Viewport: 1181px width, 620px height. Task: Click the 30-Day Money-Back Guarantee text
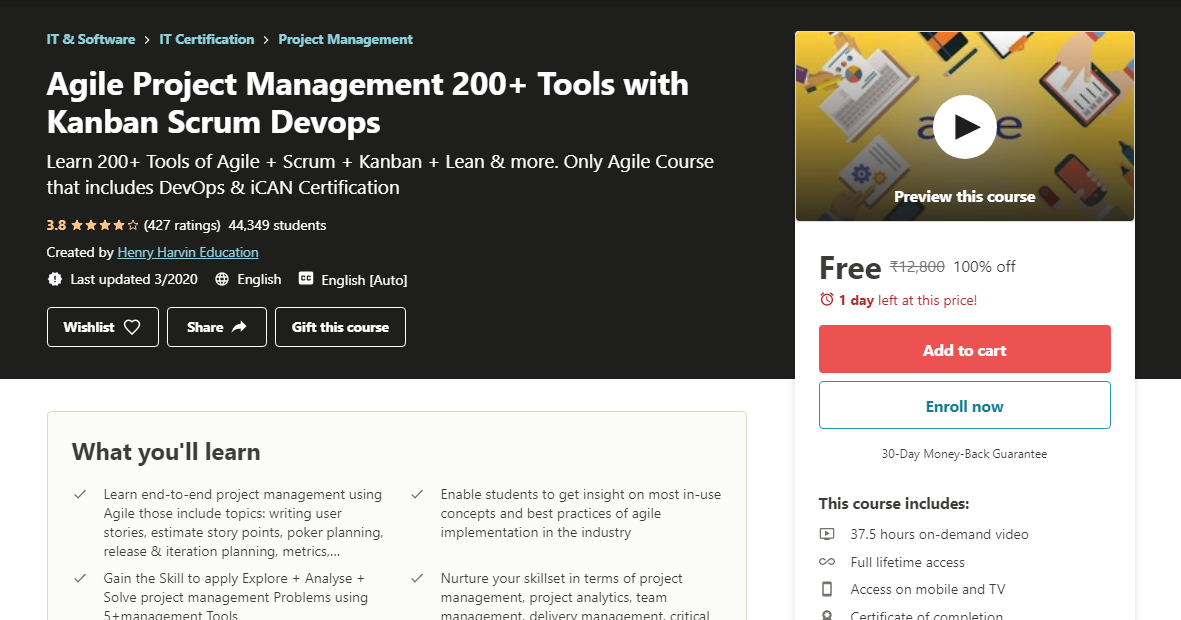(964, 454)
